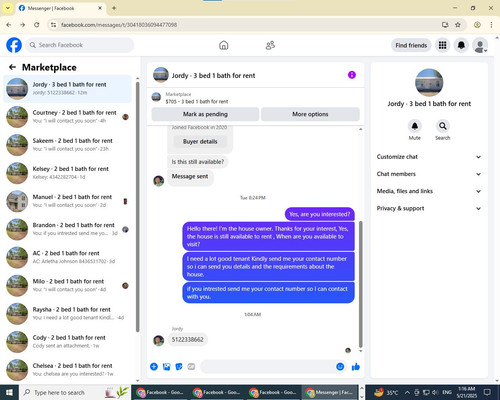
Task: Open the notifications bell in header
Action: click(x=461, y=45)
